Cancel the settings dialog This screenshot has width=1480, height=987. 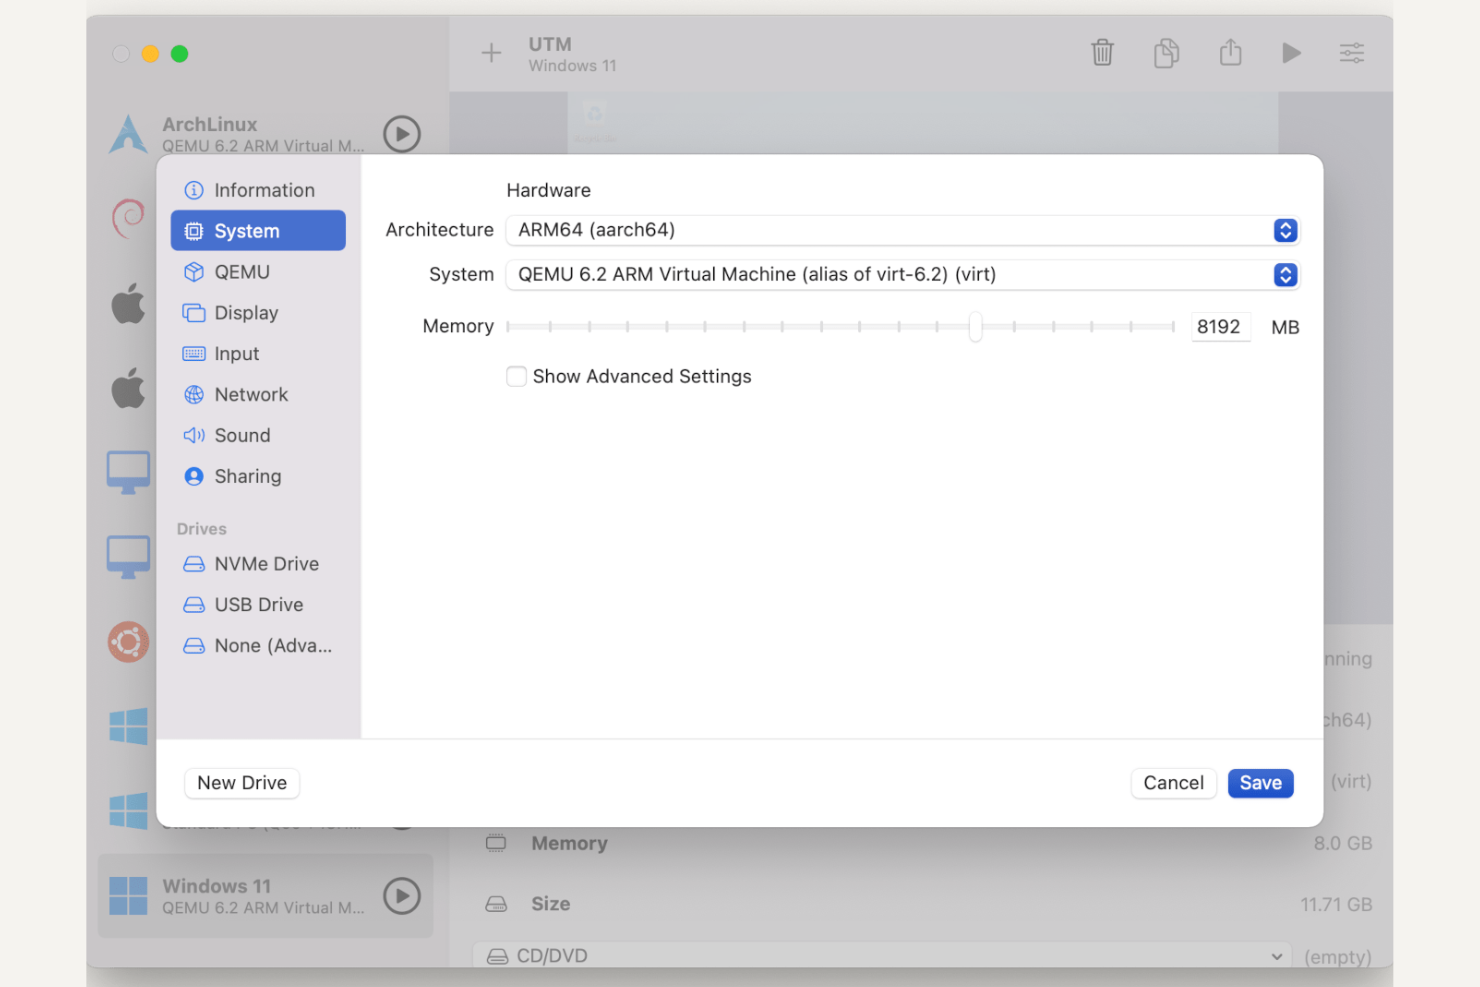pyautogui.click(x=1173, y=783)
